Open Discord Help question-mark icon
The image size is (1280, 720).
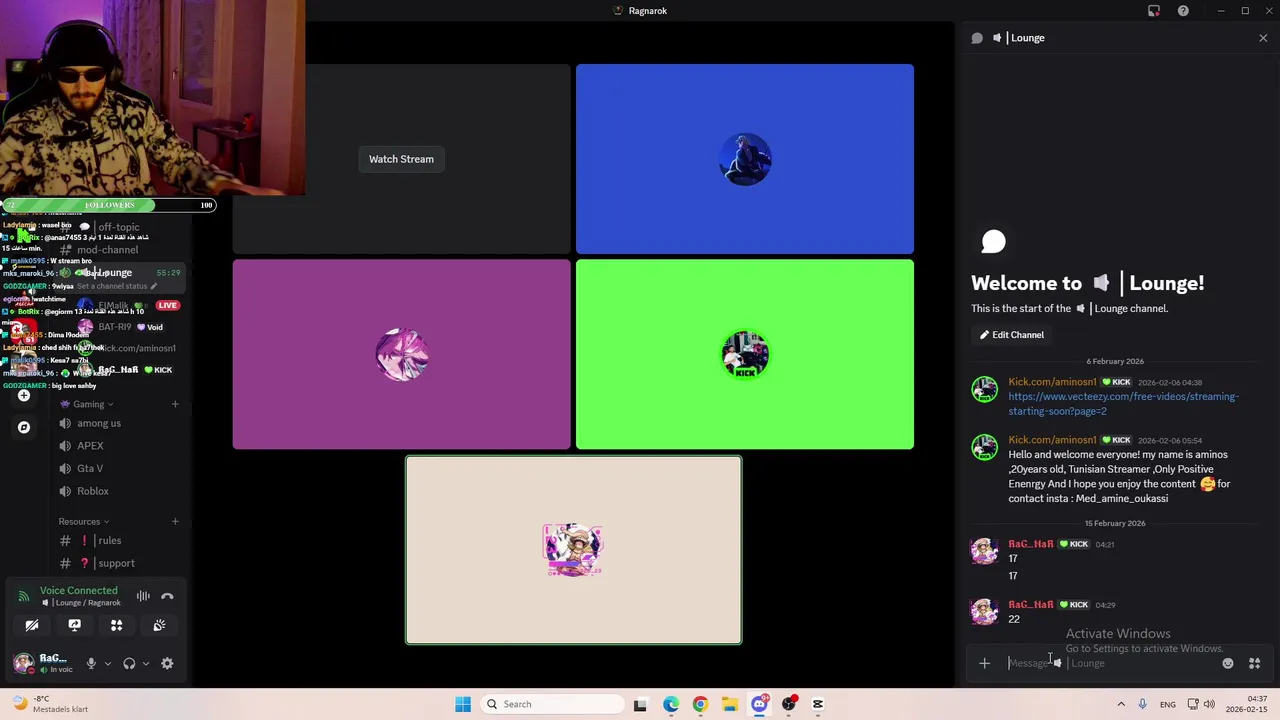tap(1183, 11)
